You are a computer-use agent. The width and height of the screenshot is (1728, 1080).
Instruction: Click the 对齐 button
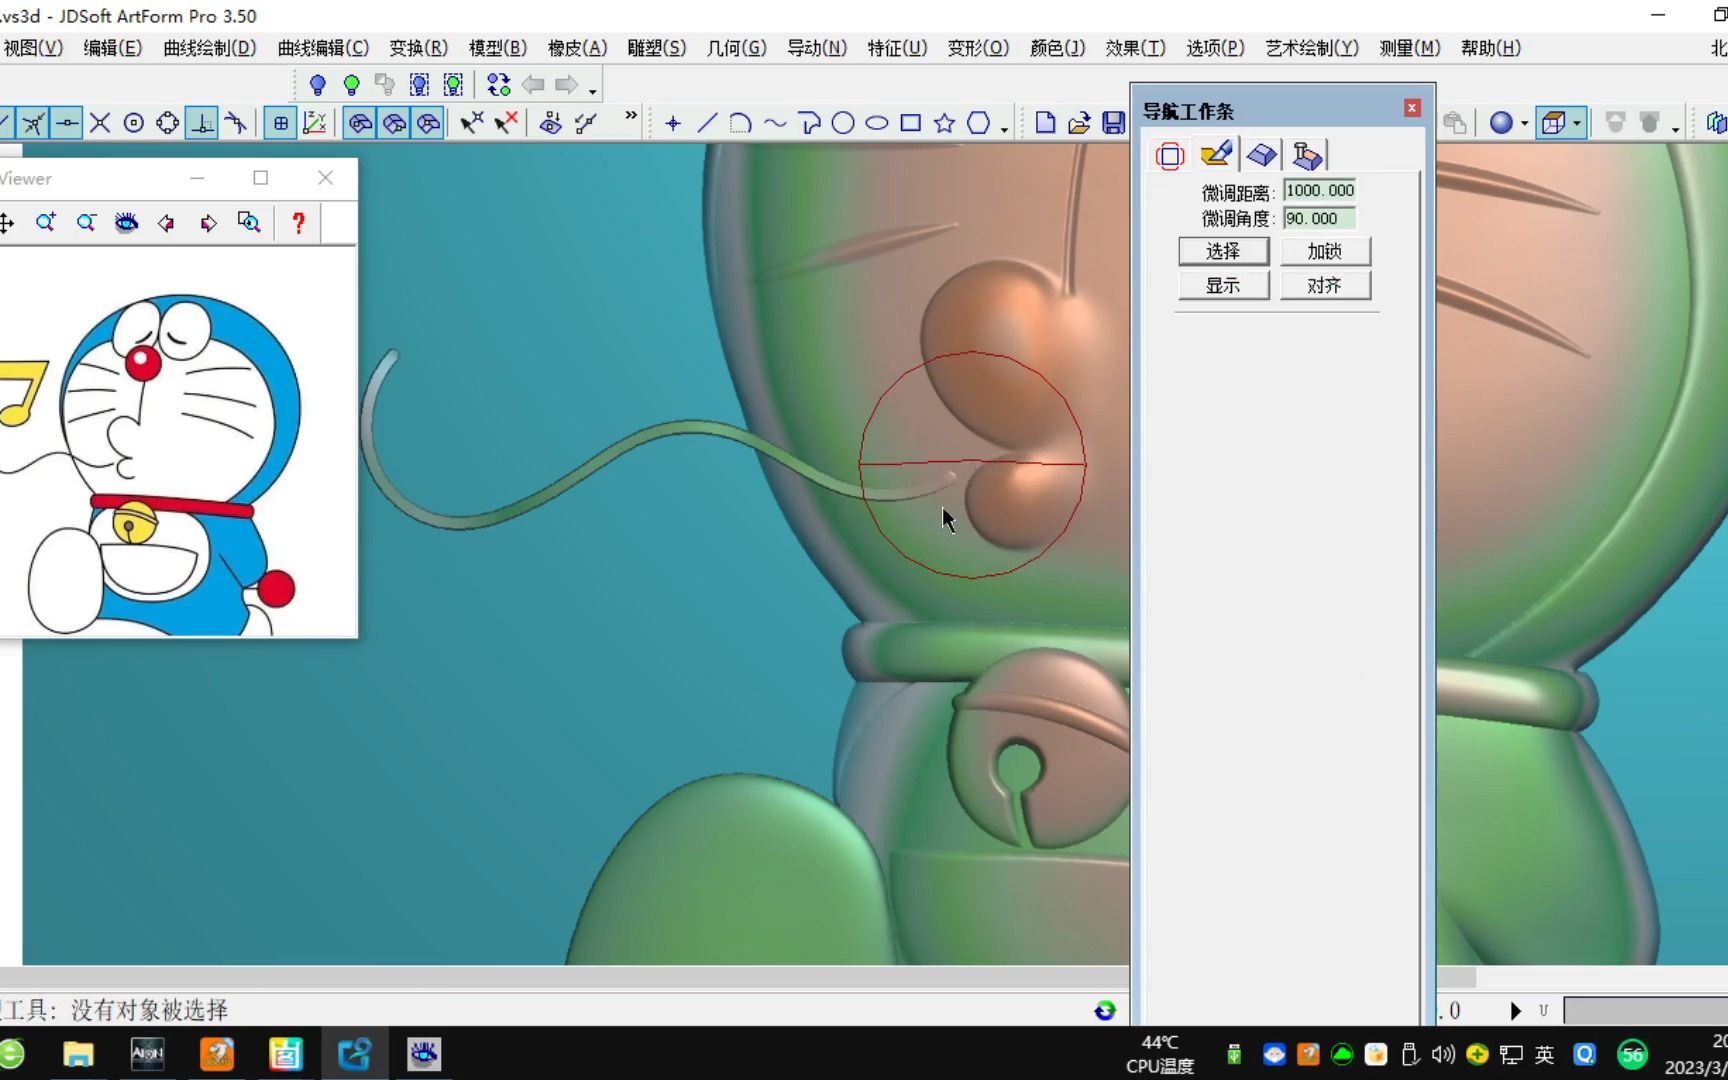pyautogui.click(x=1325, y=285)
